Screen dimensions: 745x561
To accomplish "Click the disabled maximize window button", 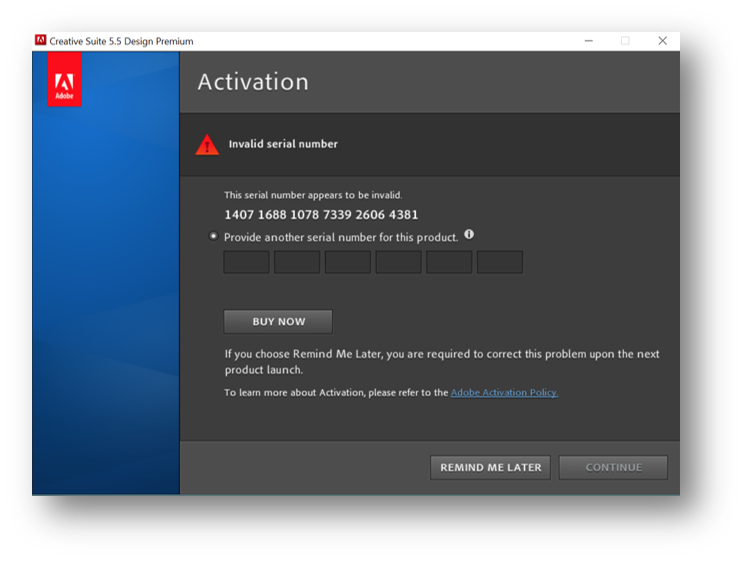I will tap(625, 41).
